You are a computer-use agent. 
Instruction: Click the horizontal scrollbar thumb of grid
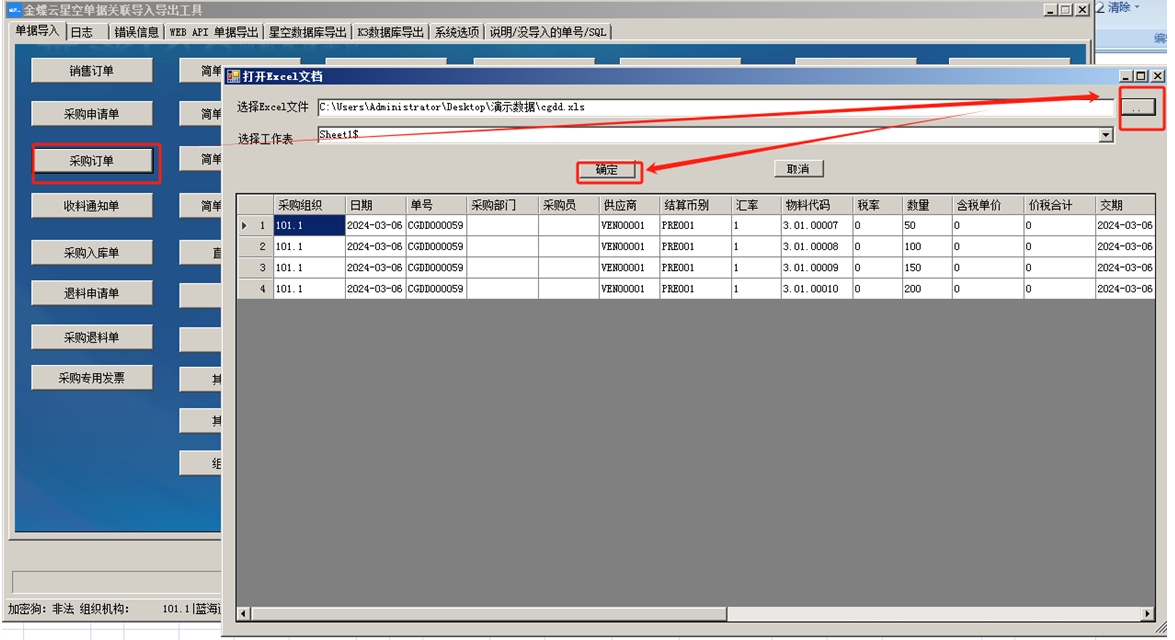point(489,614)
